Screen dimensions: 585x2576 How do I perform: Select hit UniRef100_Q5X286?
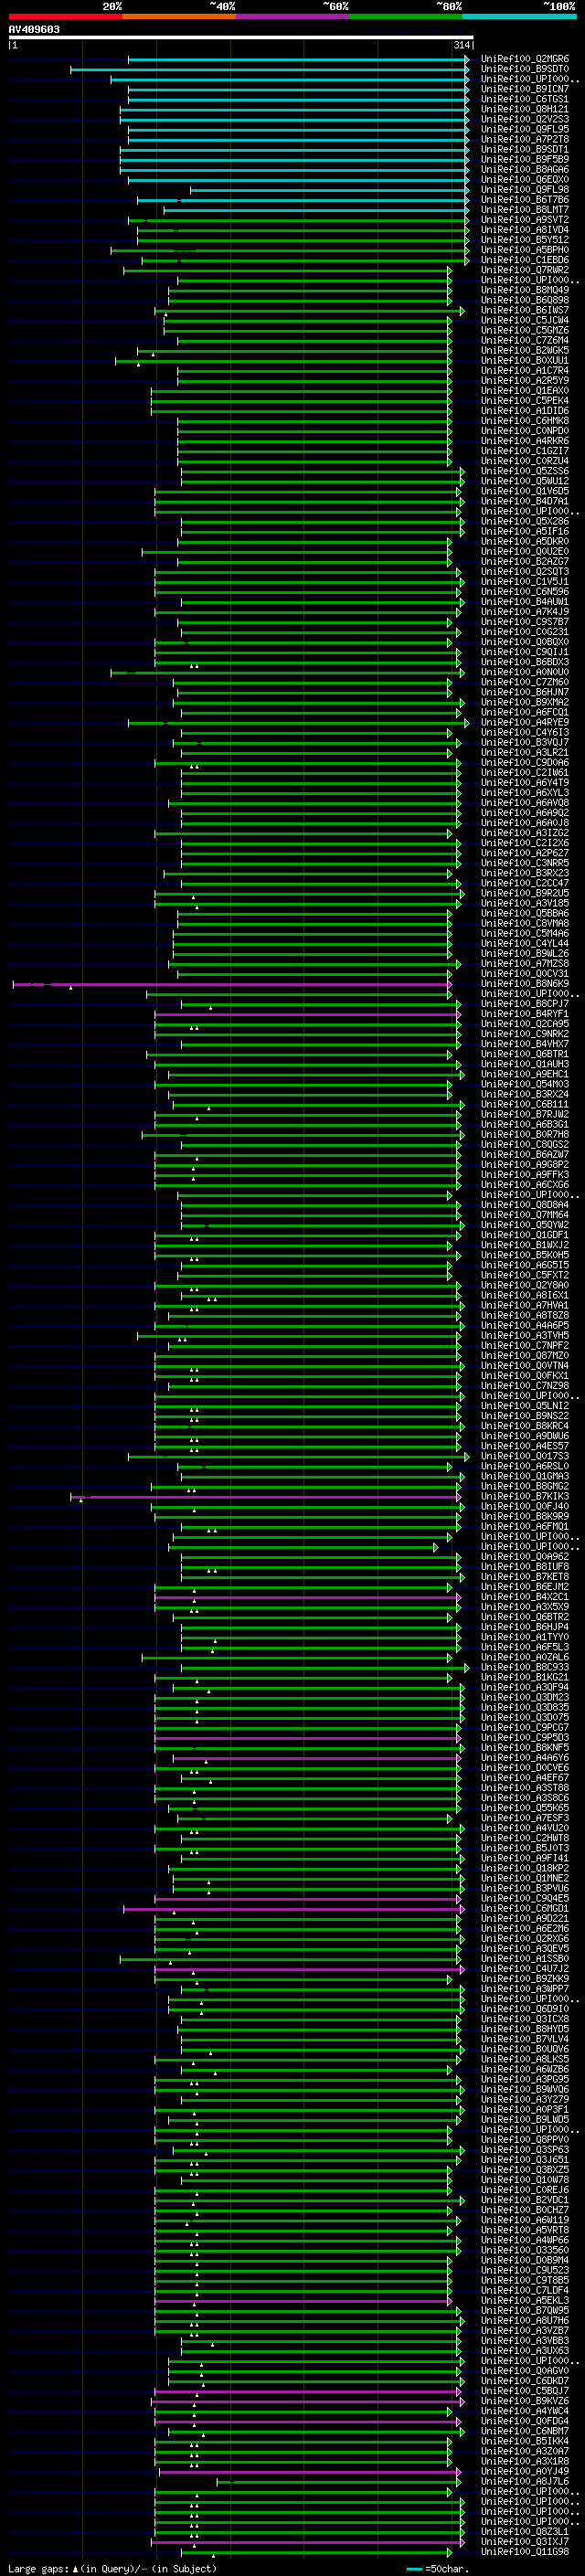[525, 521]
